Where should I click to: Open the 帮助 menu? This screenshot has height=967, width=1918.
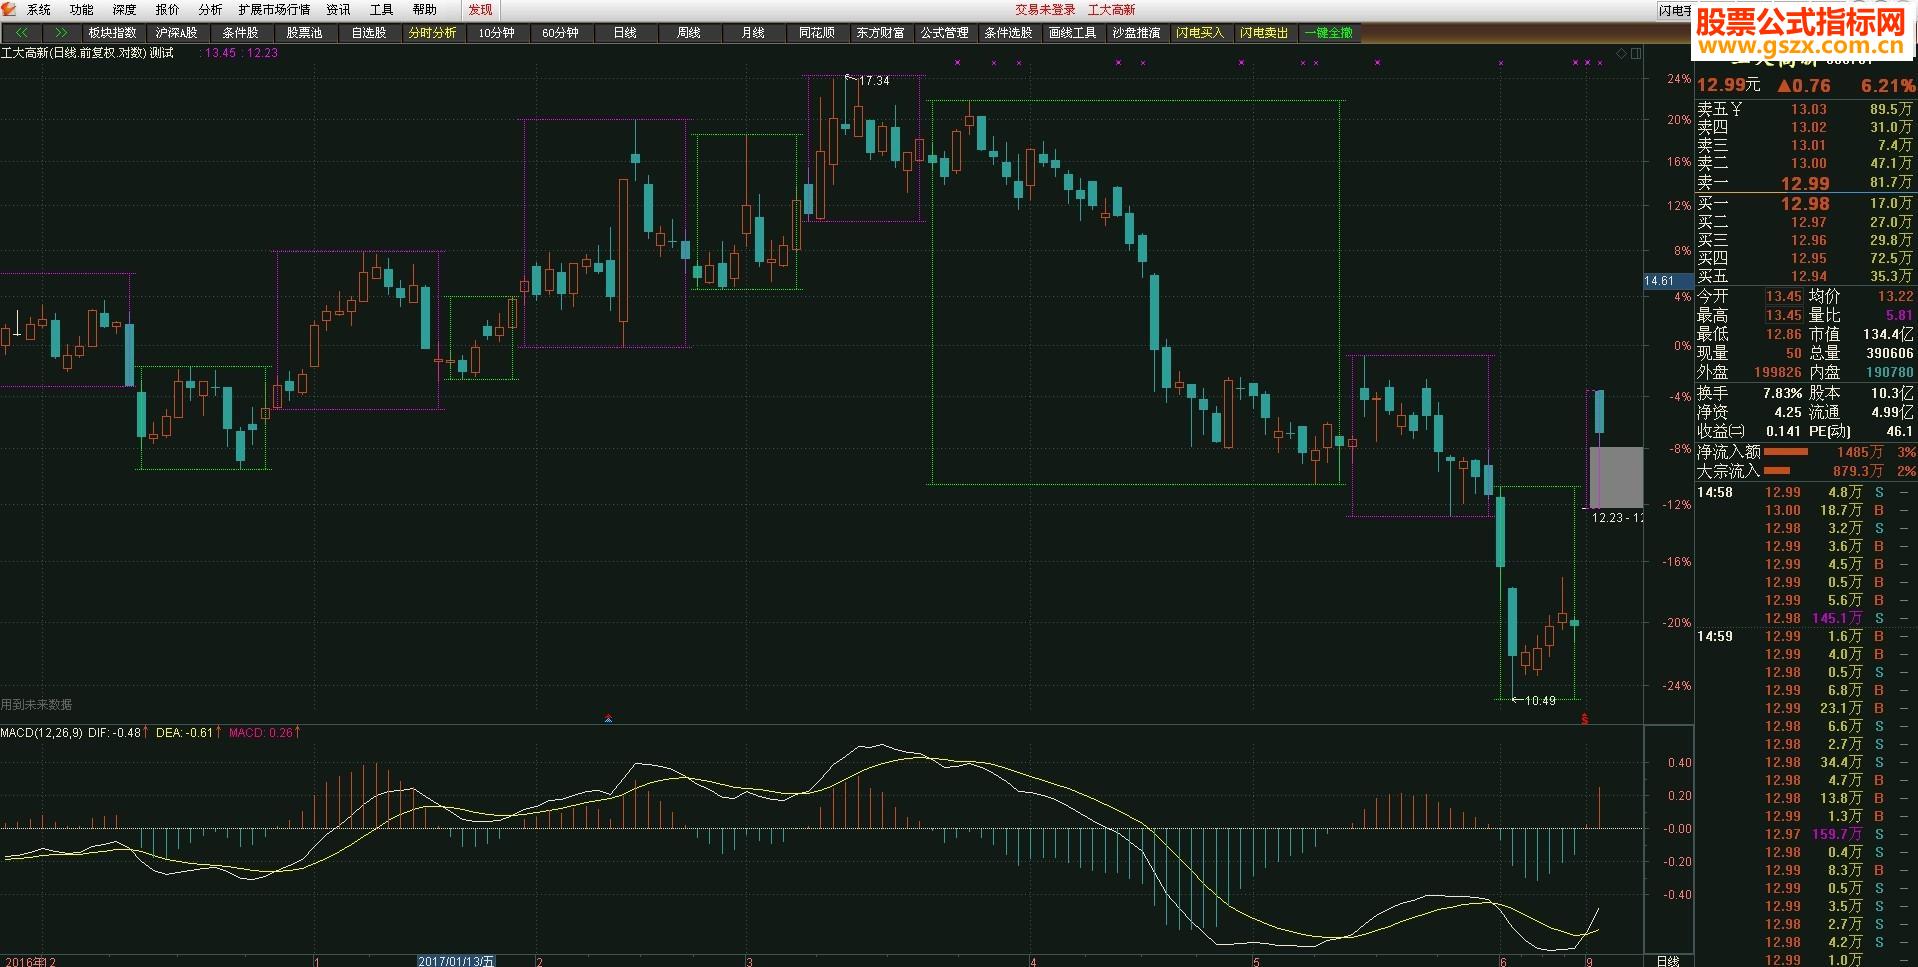coord(425,10)
